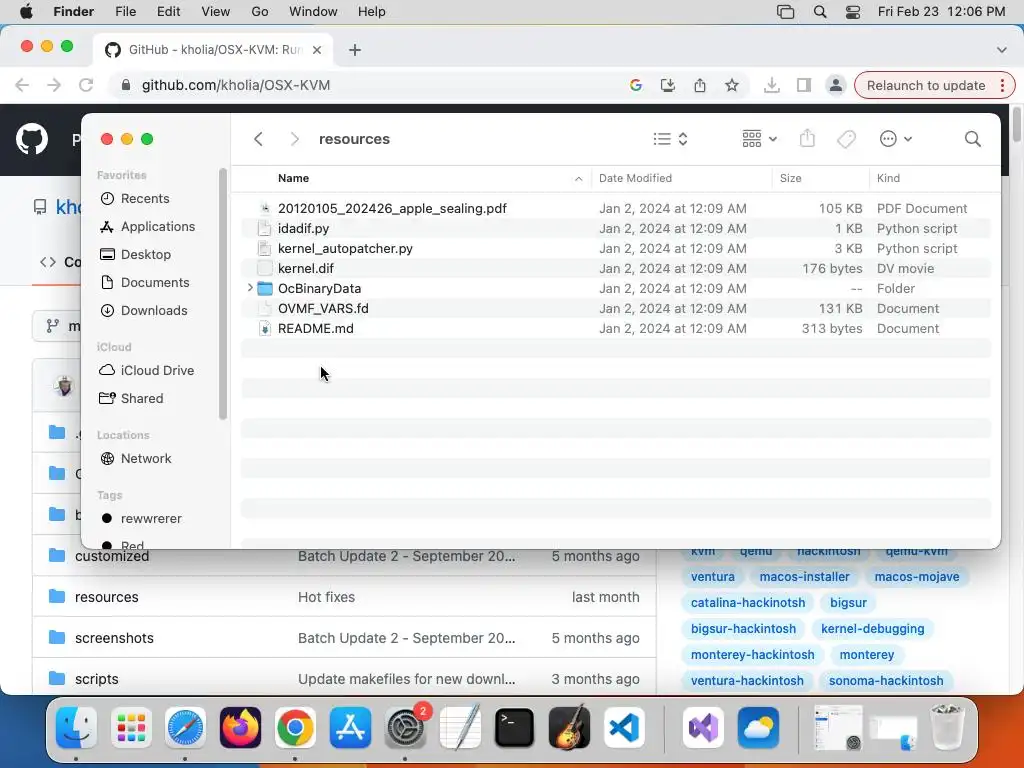Open the resources folder on GitHub
Viewport: 1024px width, 768px height.
click(106, 597)
